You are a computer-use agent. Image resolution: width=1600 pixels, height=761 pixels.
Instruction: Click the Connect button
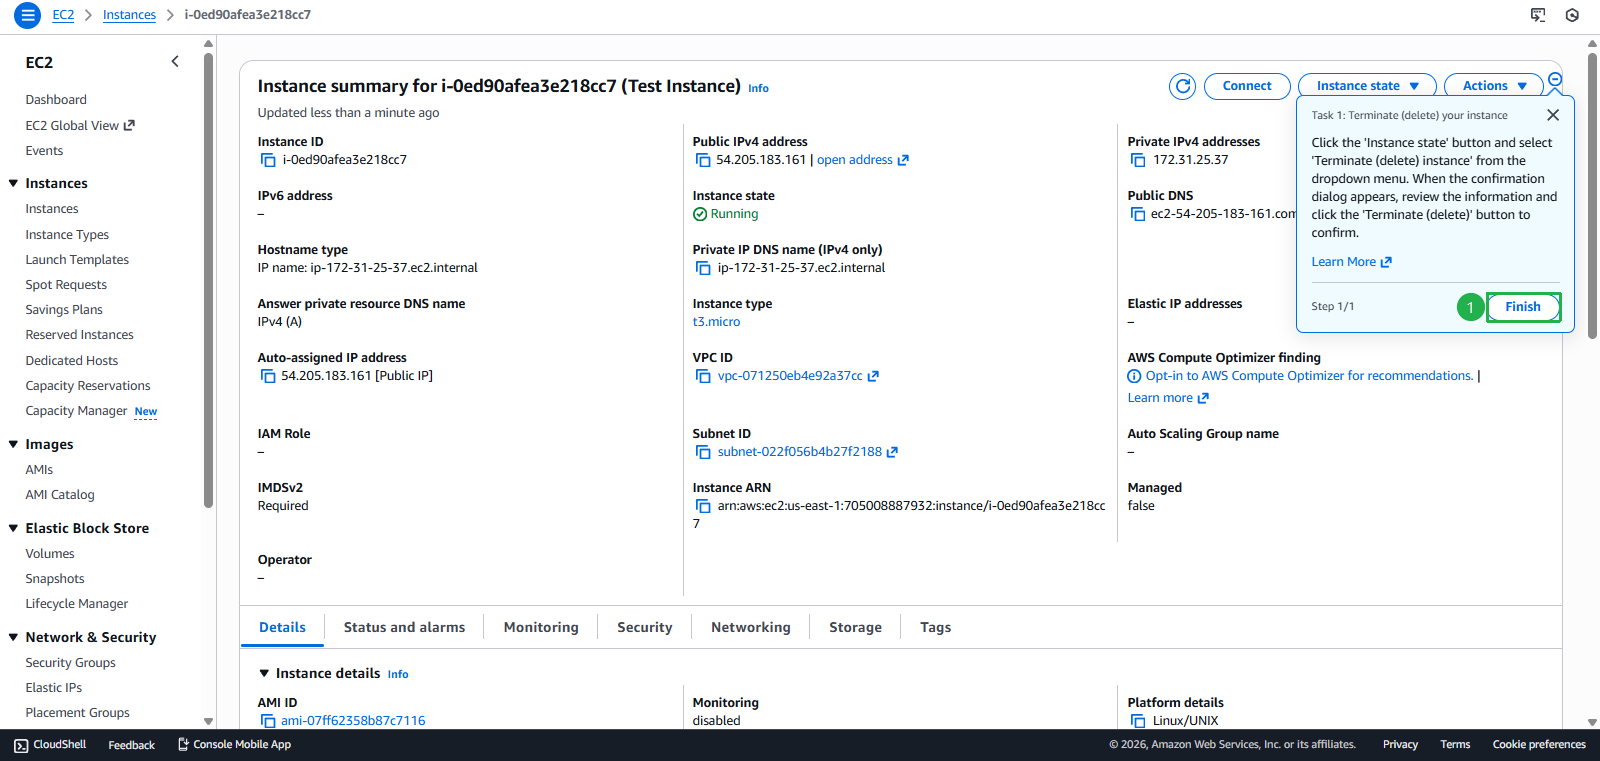pyautogui.click(x=1246, y=86)
